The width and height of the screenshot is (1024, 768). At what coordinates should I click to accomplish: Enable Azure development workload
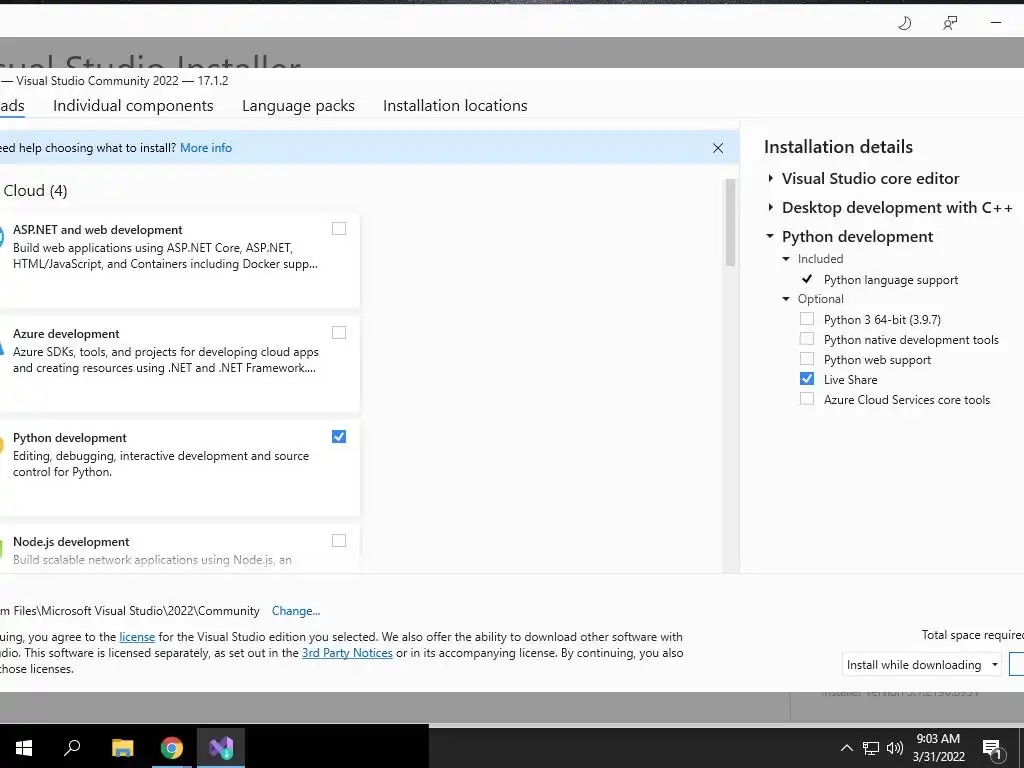[339, 332]
